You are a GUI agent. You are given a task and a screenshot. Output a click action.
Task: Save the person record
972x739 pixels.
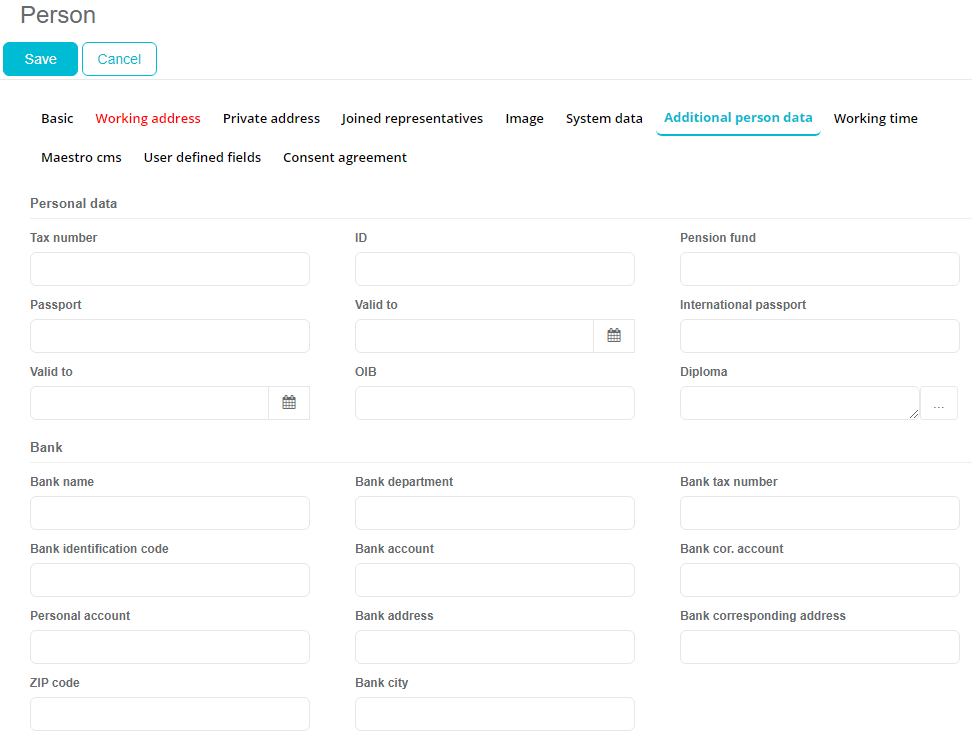pos(40,59)
